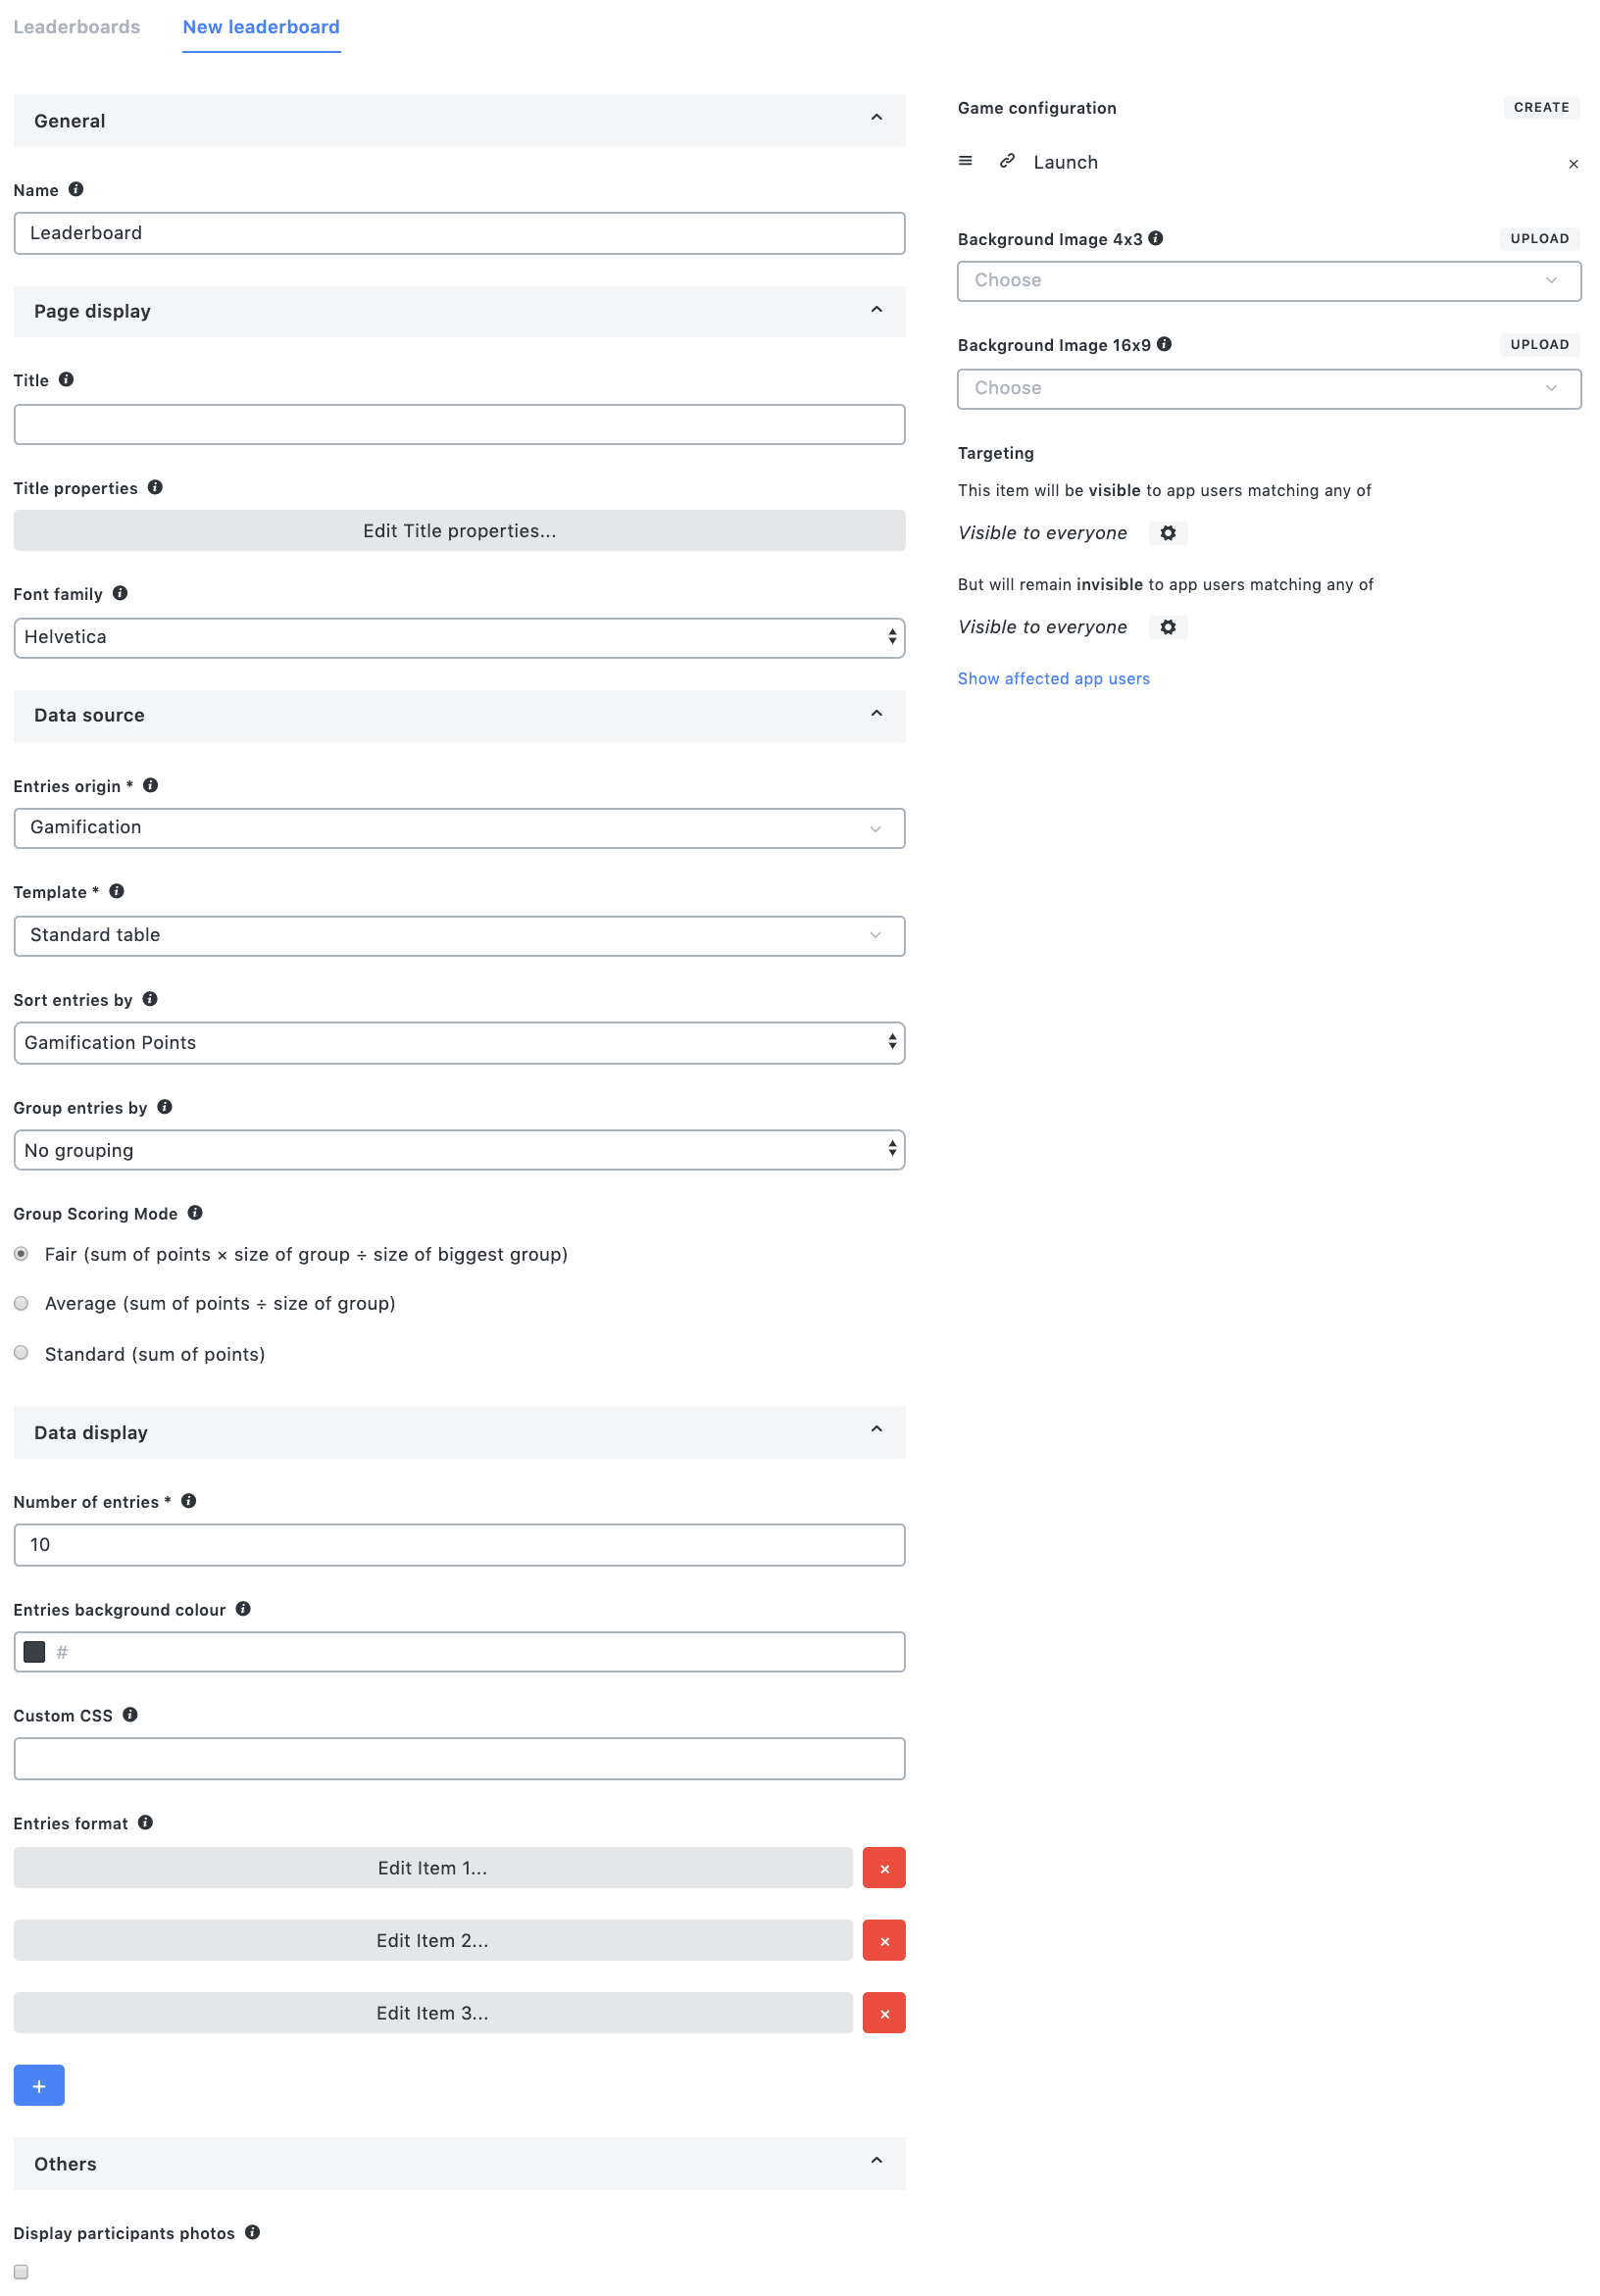Click the hamburger icon before Launch

pos(964,160)
